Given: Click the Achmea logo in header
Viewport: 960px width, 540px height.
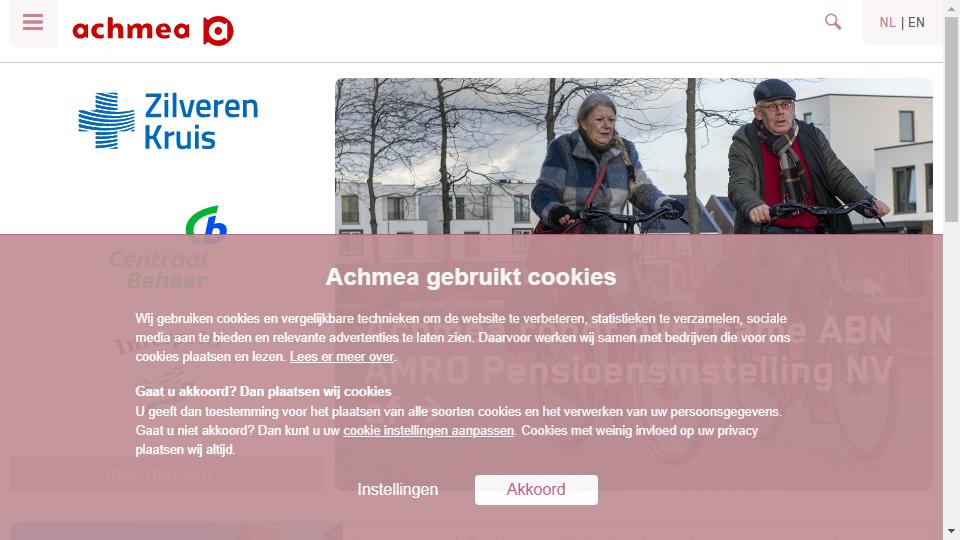Looking at the screenshot, I should 153,31.
